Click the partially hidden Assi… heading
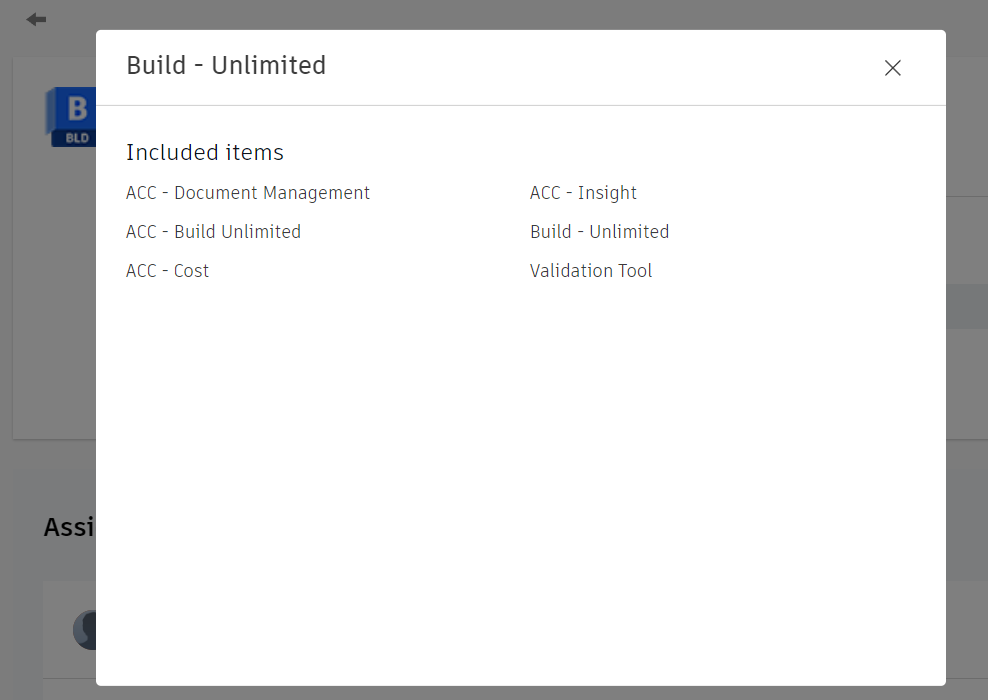 pyautogui.click(x=69, y=527)
